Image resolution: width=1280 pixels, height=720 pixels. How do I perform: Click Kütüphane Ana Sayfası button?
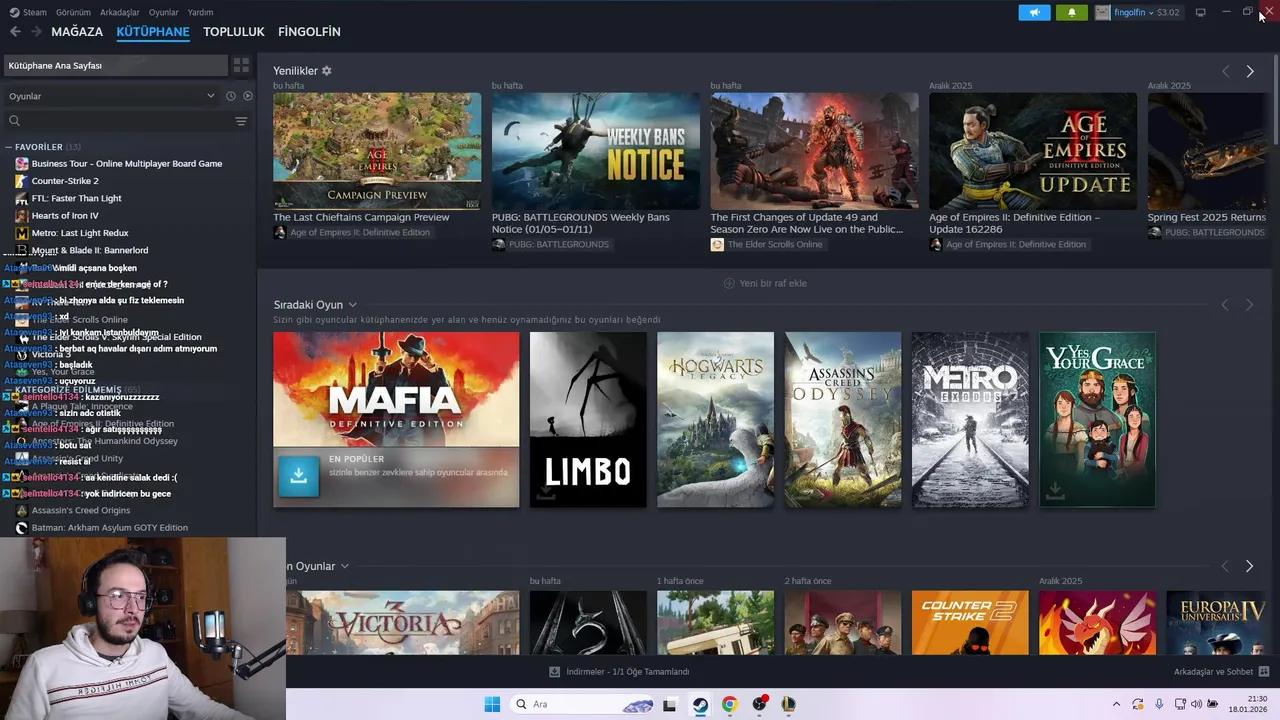click(x=115, y=65)
